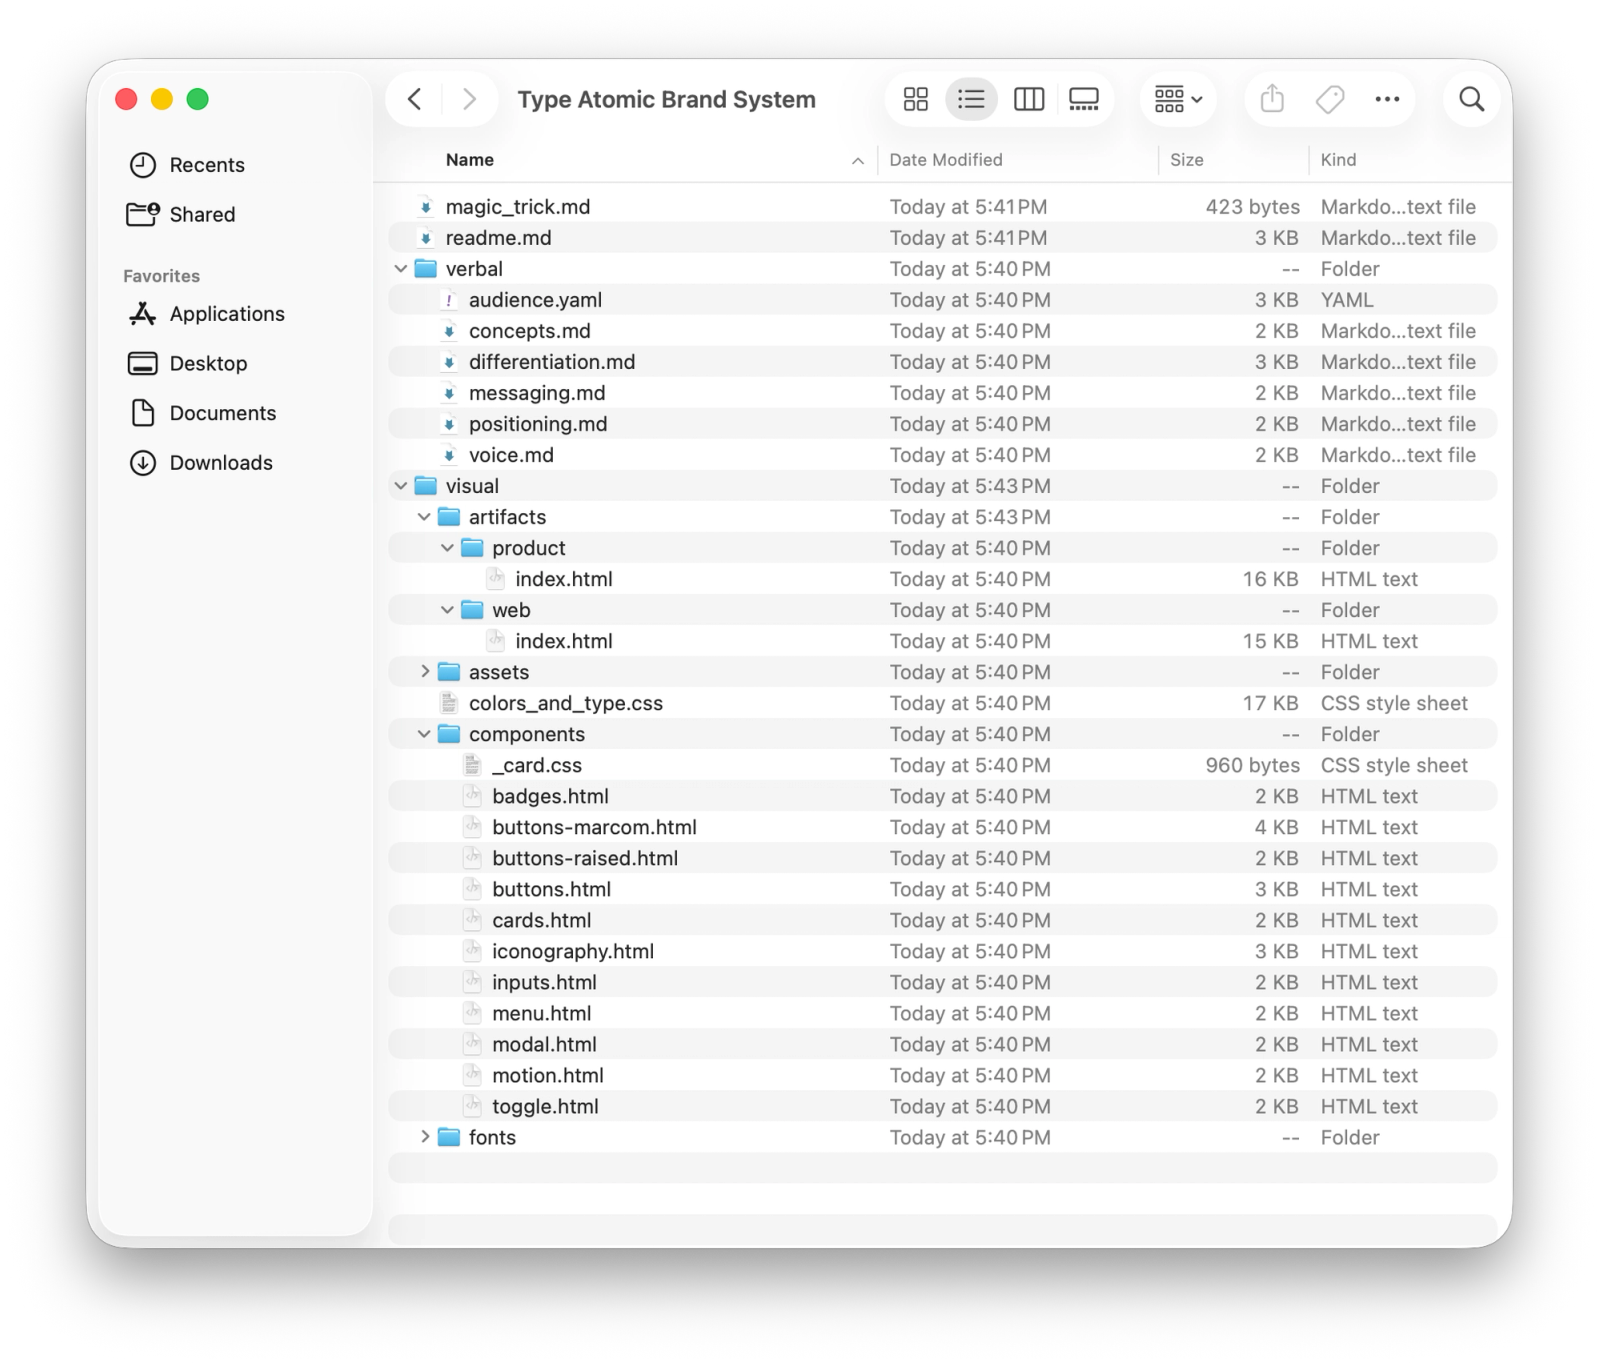Select motion.html file name
Image resolution: width=1600 pixels, height=1363 pixels.
pos(548,1075)
